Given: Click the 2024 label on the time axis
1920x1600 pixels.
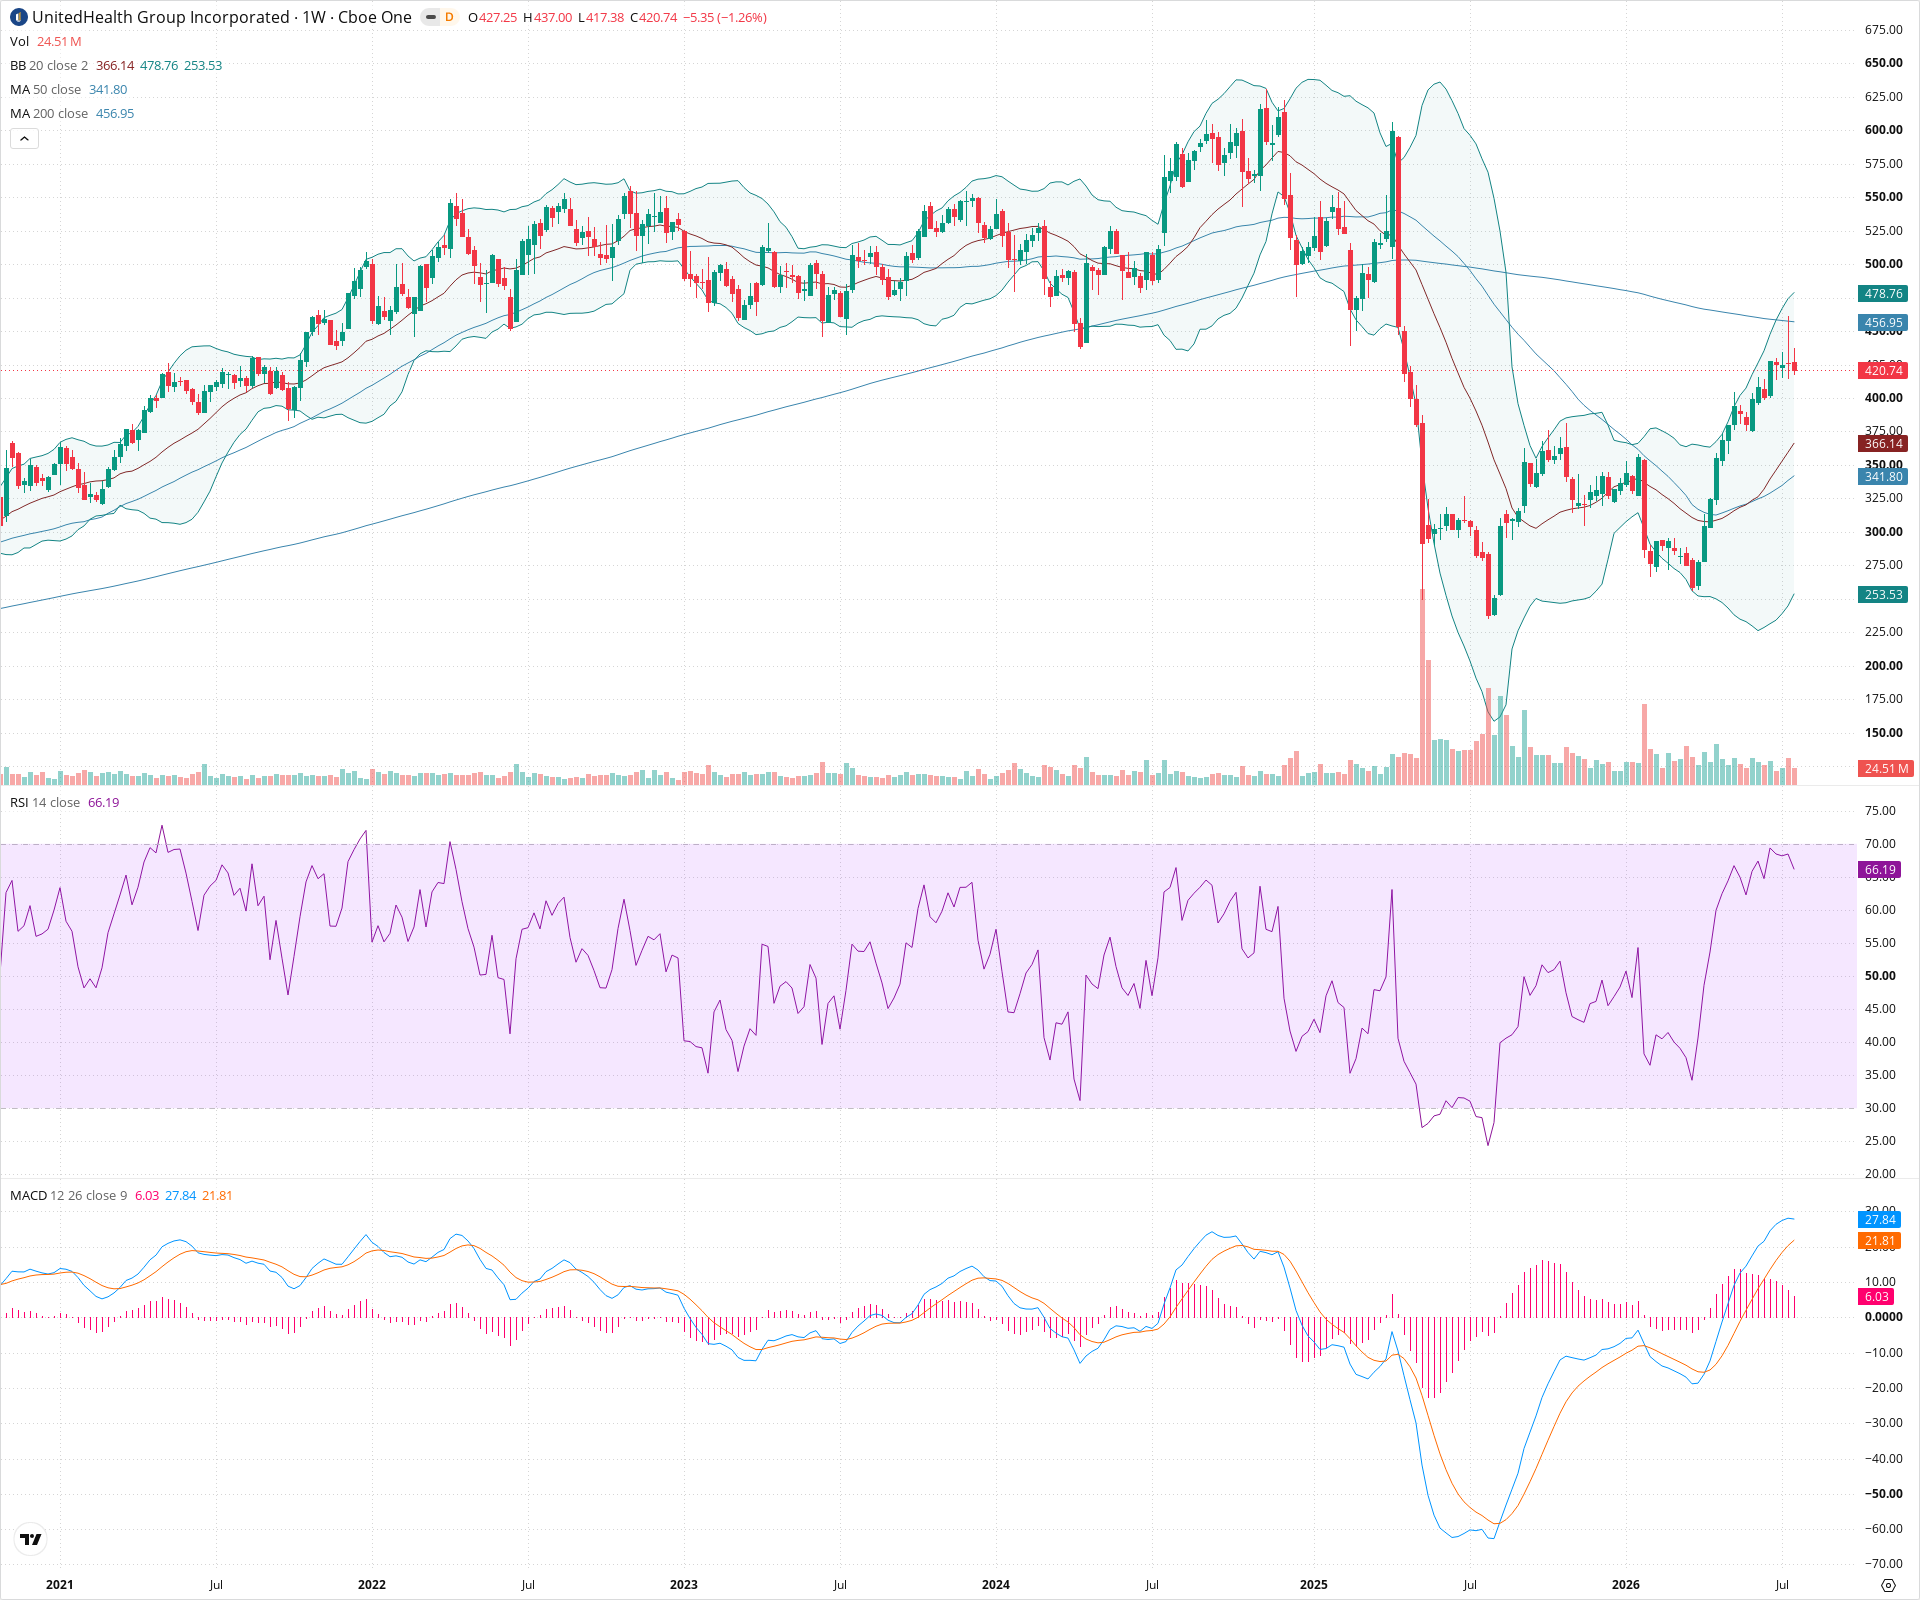Looking at the screenshot, I should pos(996,1584).
